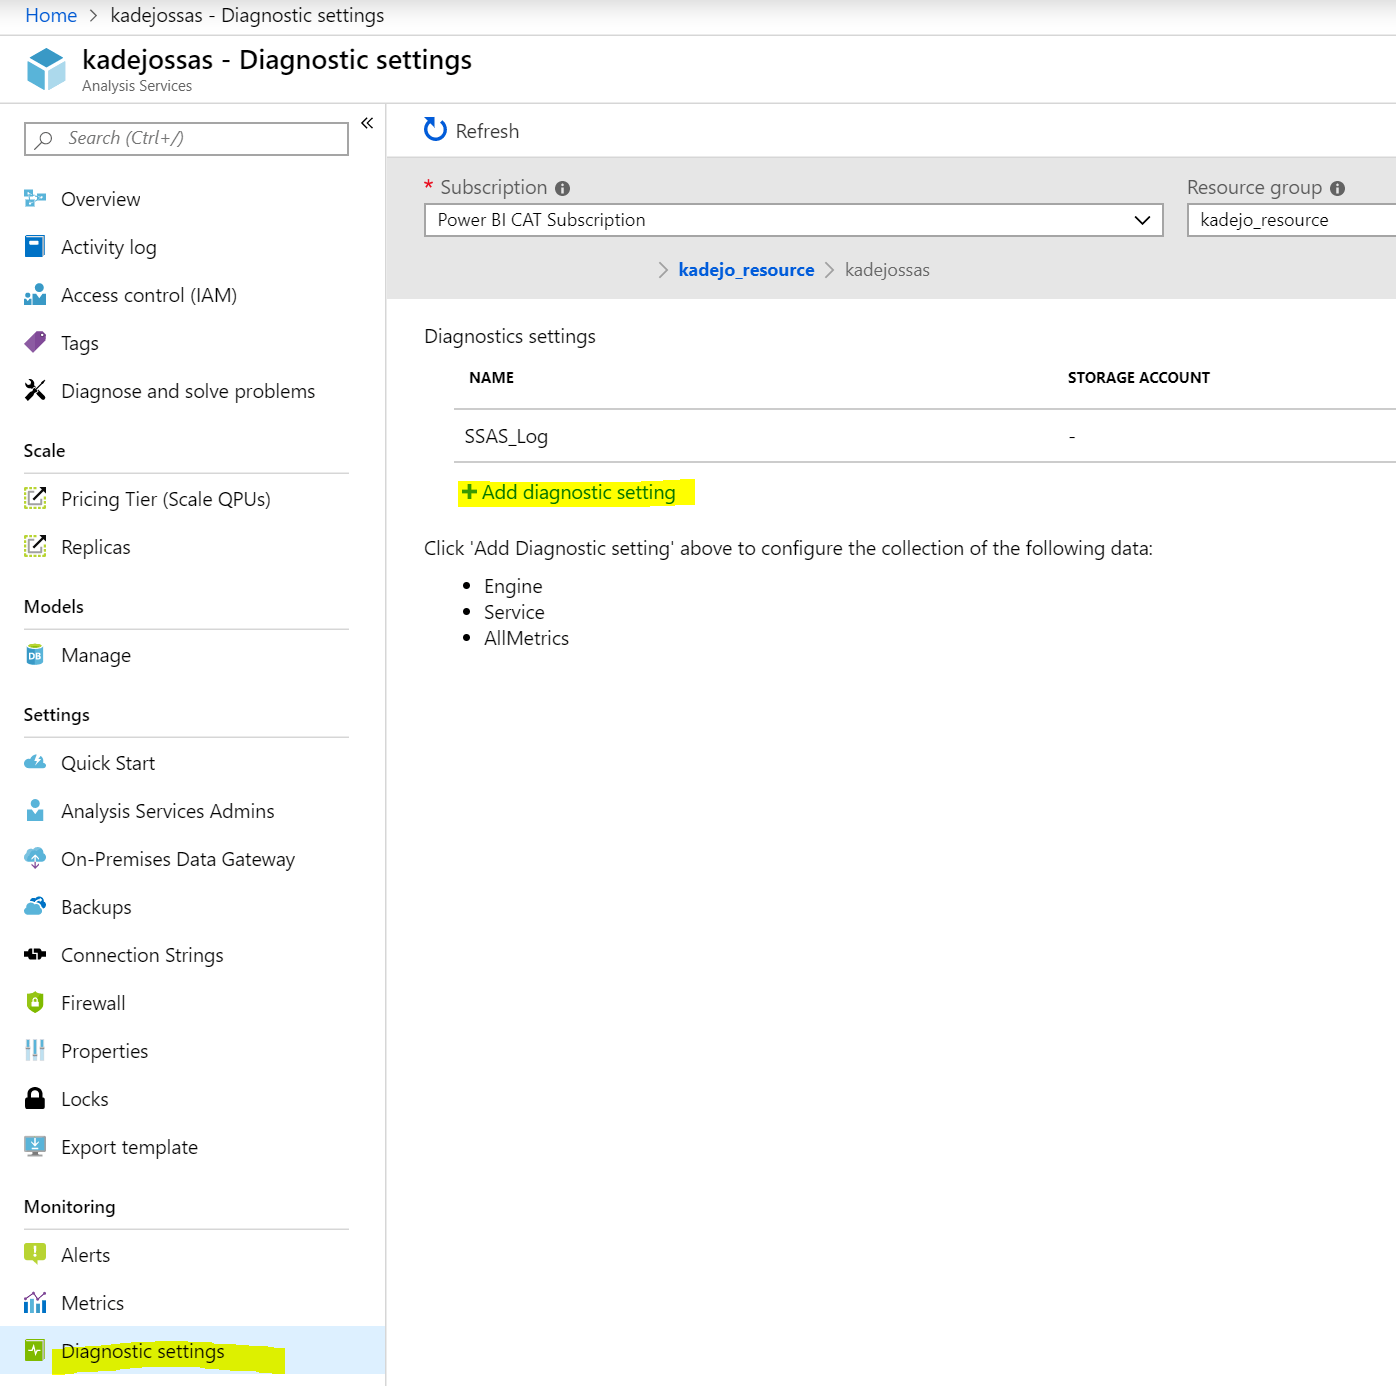Click the Analysis Services Admins icon

tap(35, 810)
